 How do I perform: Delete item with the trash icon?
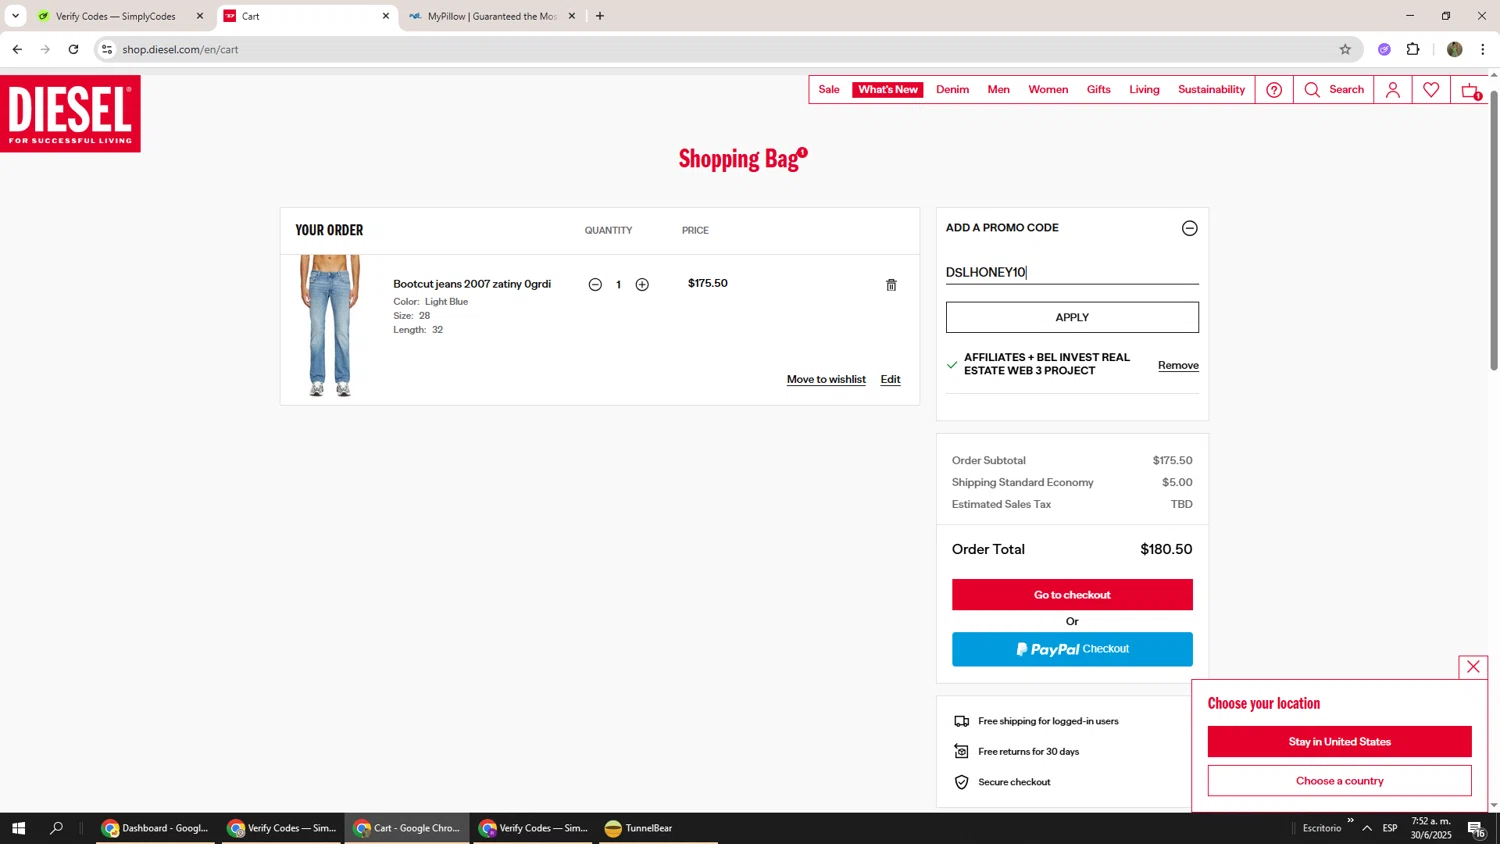[891, 285]
